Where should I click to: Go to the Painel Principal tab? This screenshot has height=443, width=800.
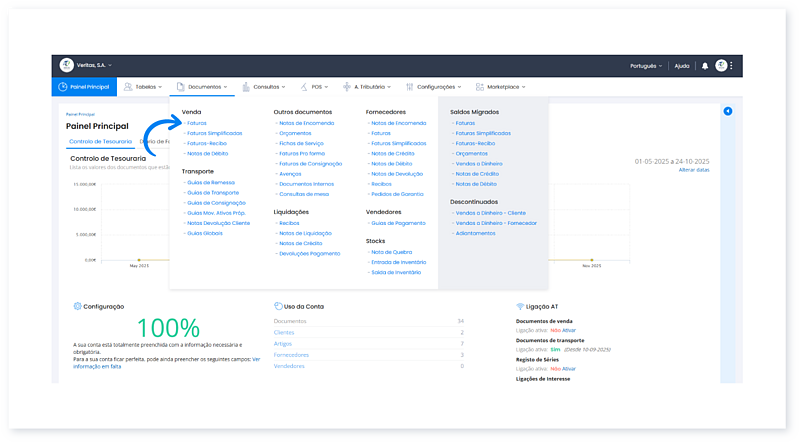coord(84,87)
